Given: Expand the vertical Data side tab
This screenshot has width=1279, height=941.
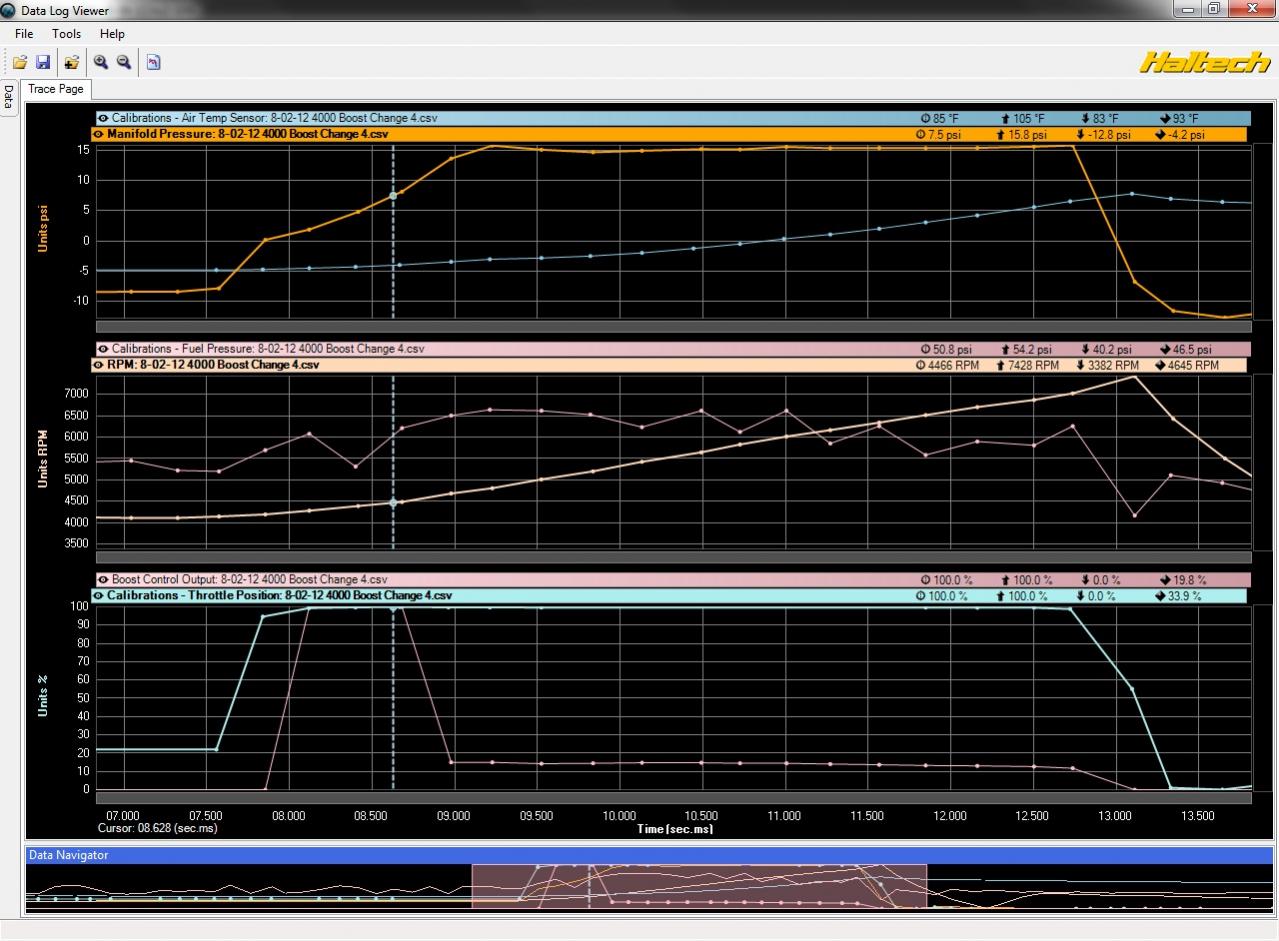Looking at the screenshot, I should click(x=8, y=98).
